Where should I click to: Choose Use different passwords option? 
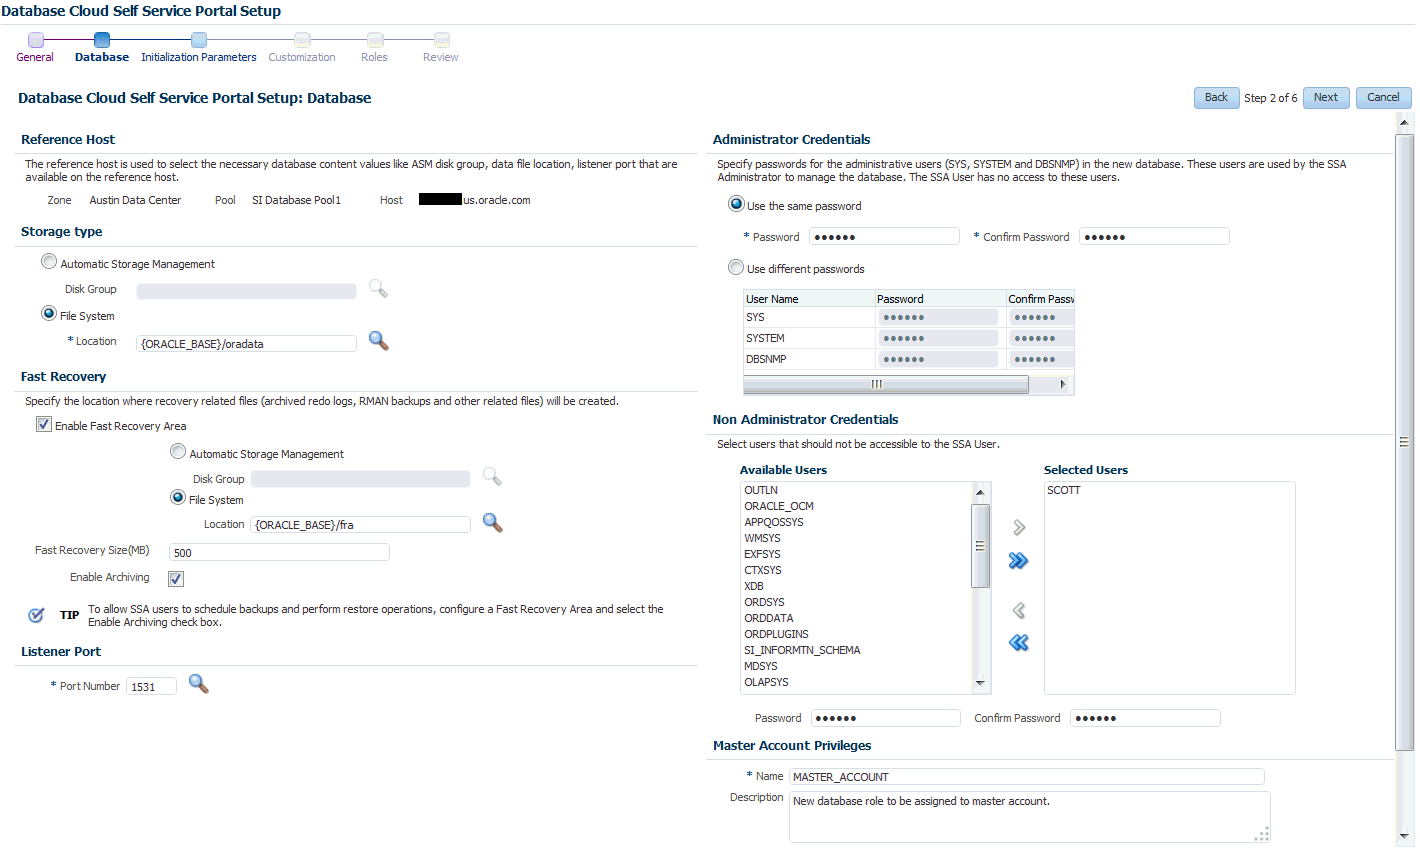coord(736,267)
